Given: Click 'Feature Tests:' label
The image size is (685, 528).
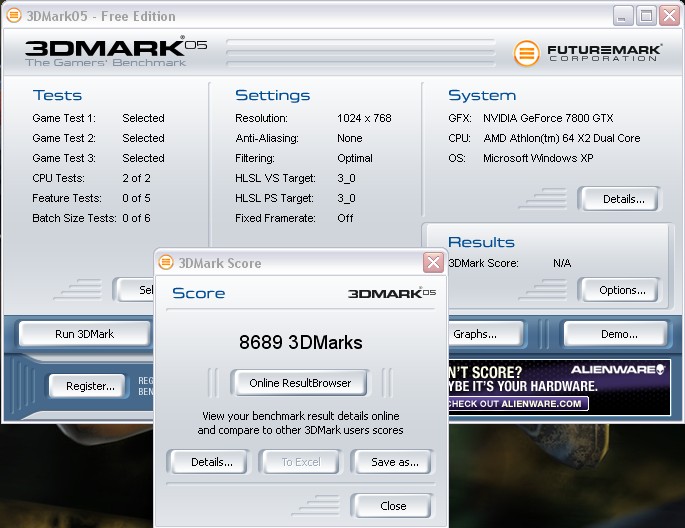Looking at the screenshot, I should click(67, 198).
